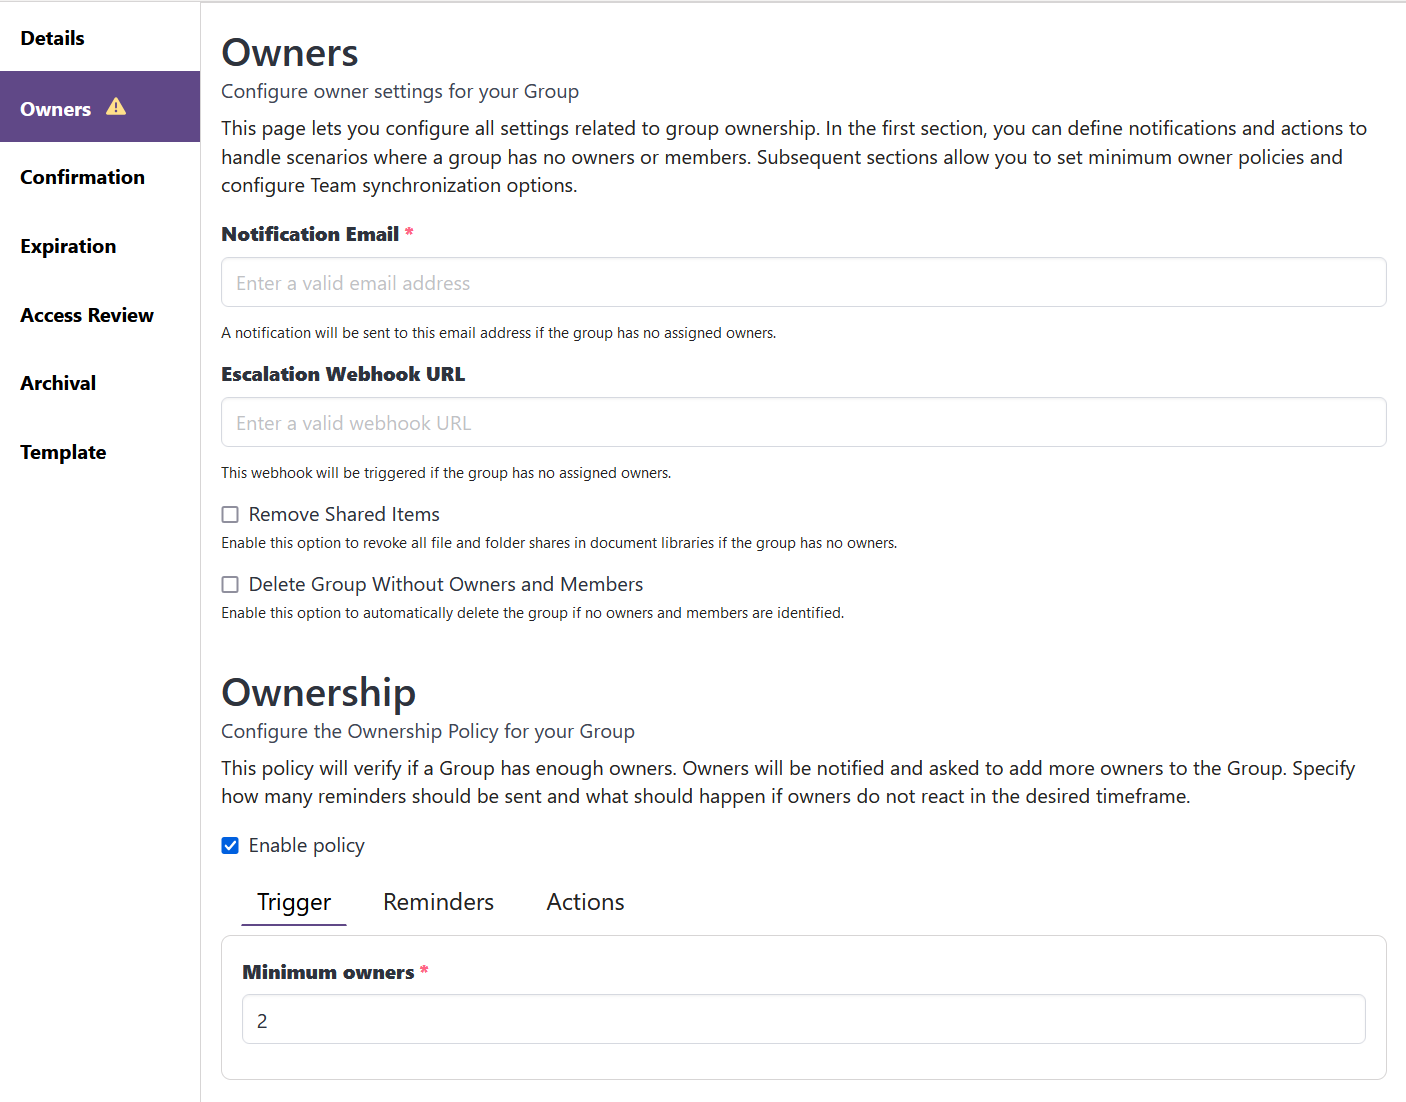Screen dimensions: 1406x1102
Task: Uncheck the Enable policy checkbox
Action: [230, 846]
